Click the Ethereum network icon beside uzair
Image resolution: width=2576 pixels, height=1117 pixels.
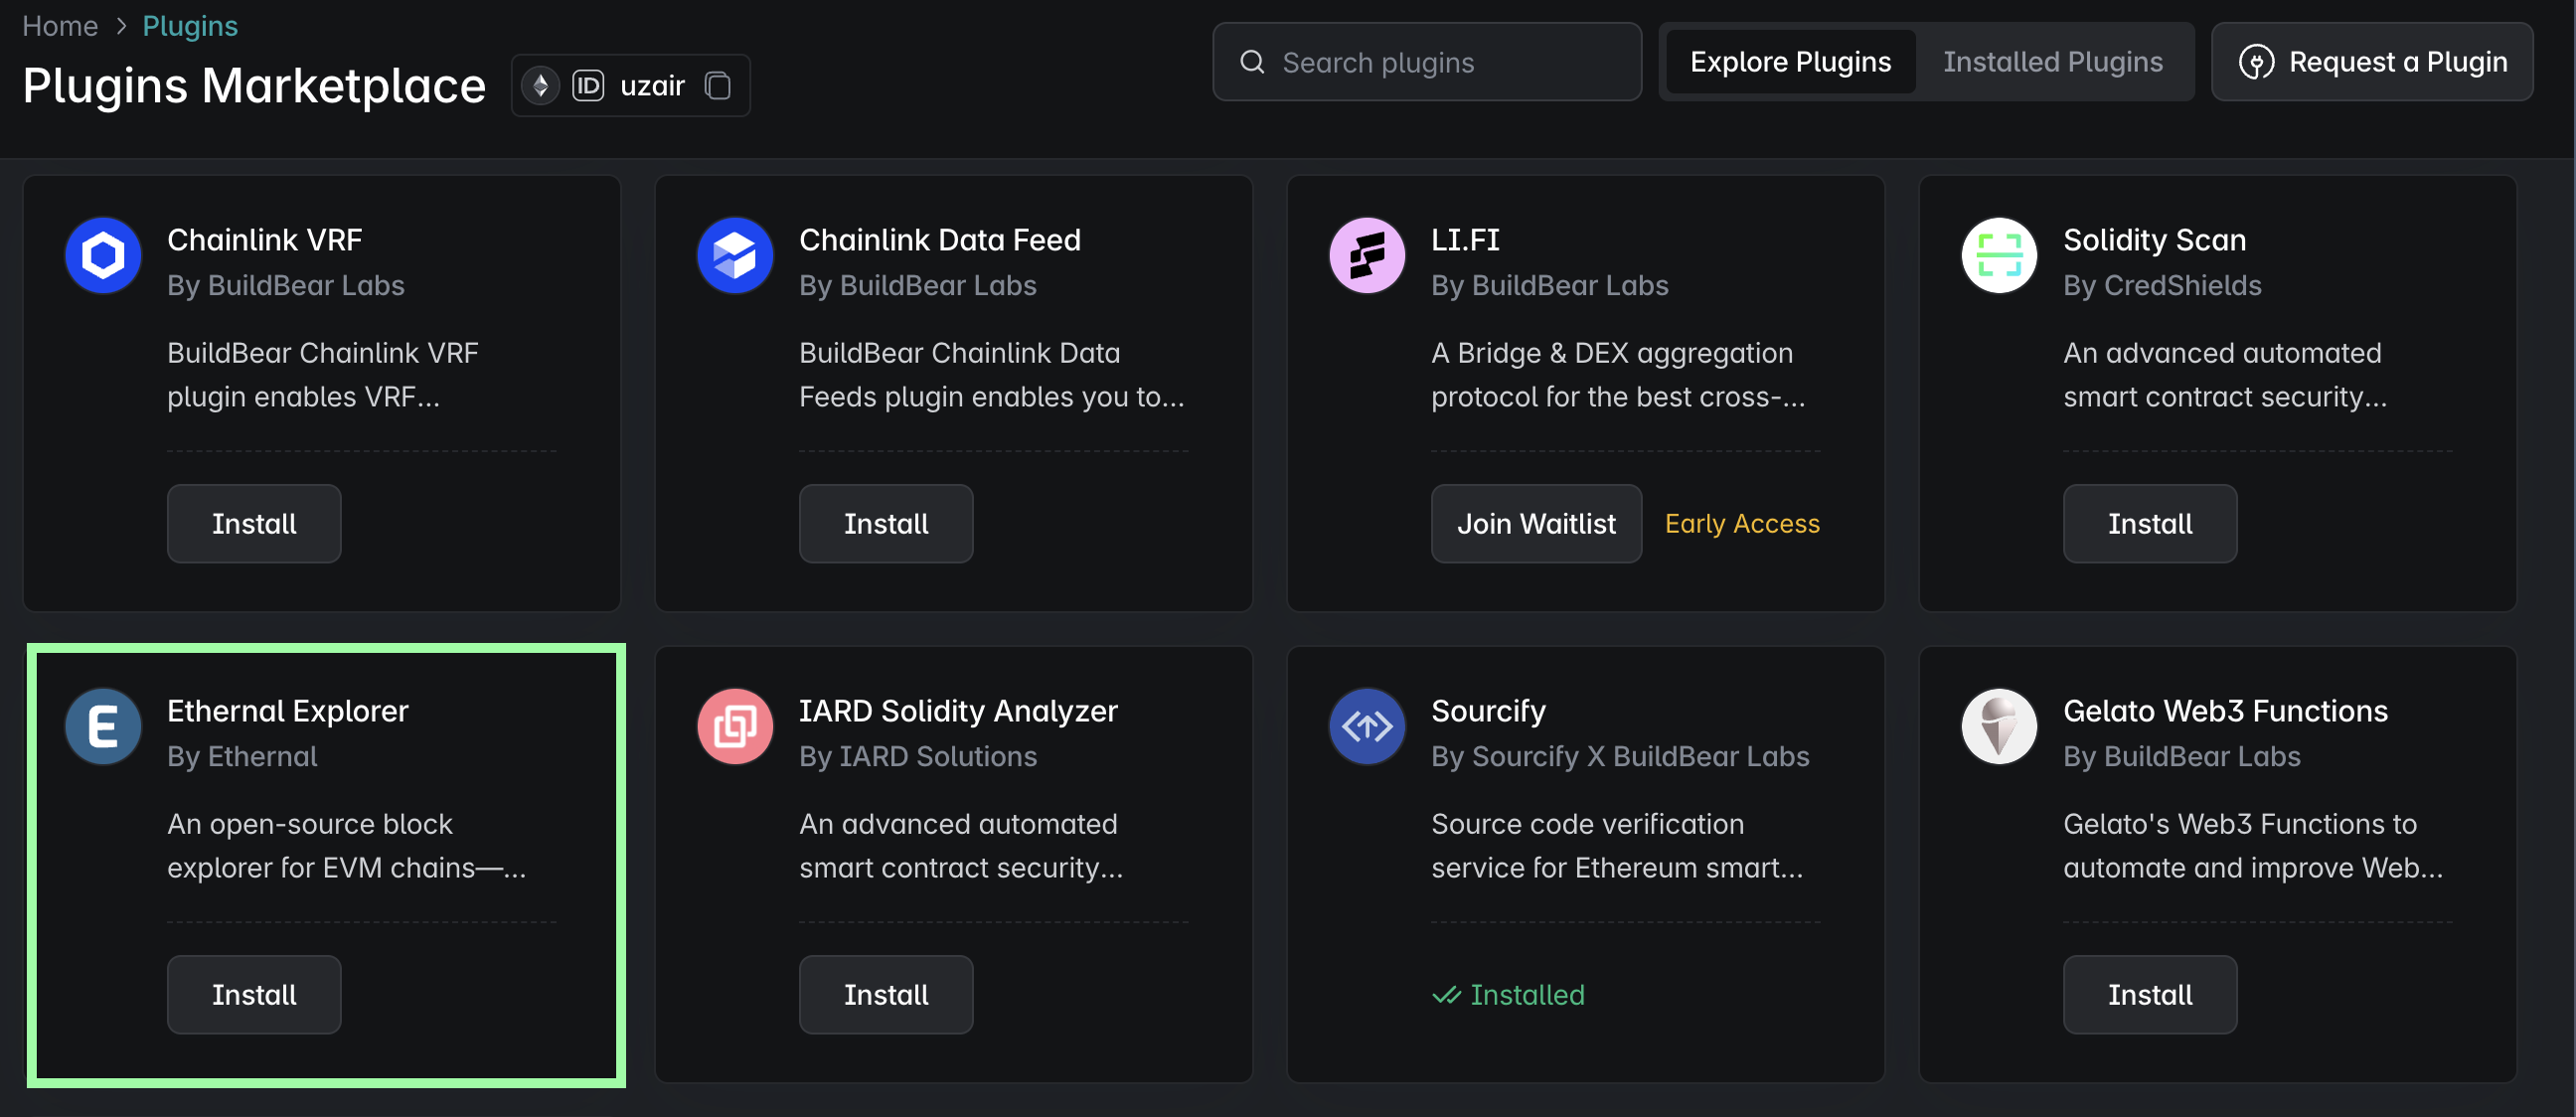(540, 86)
